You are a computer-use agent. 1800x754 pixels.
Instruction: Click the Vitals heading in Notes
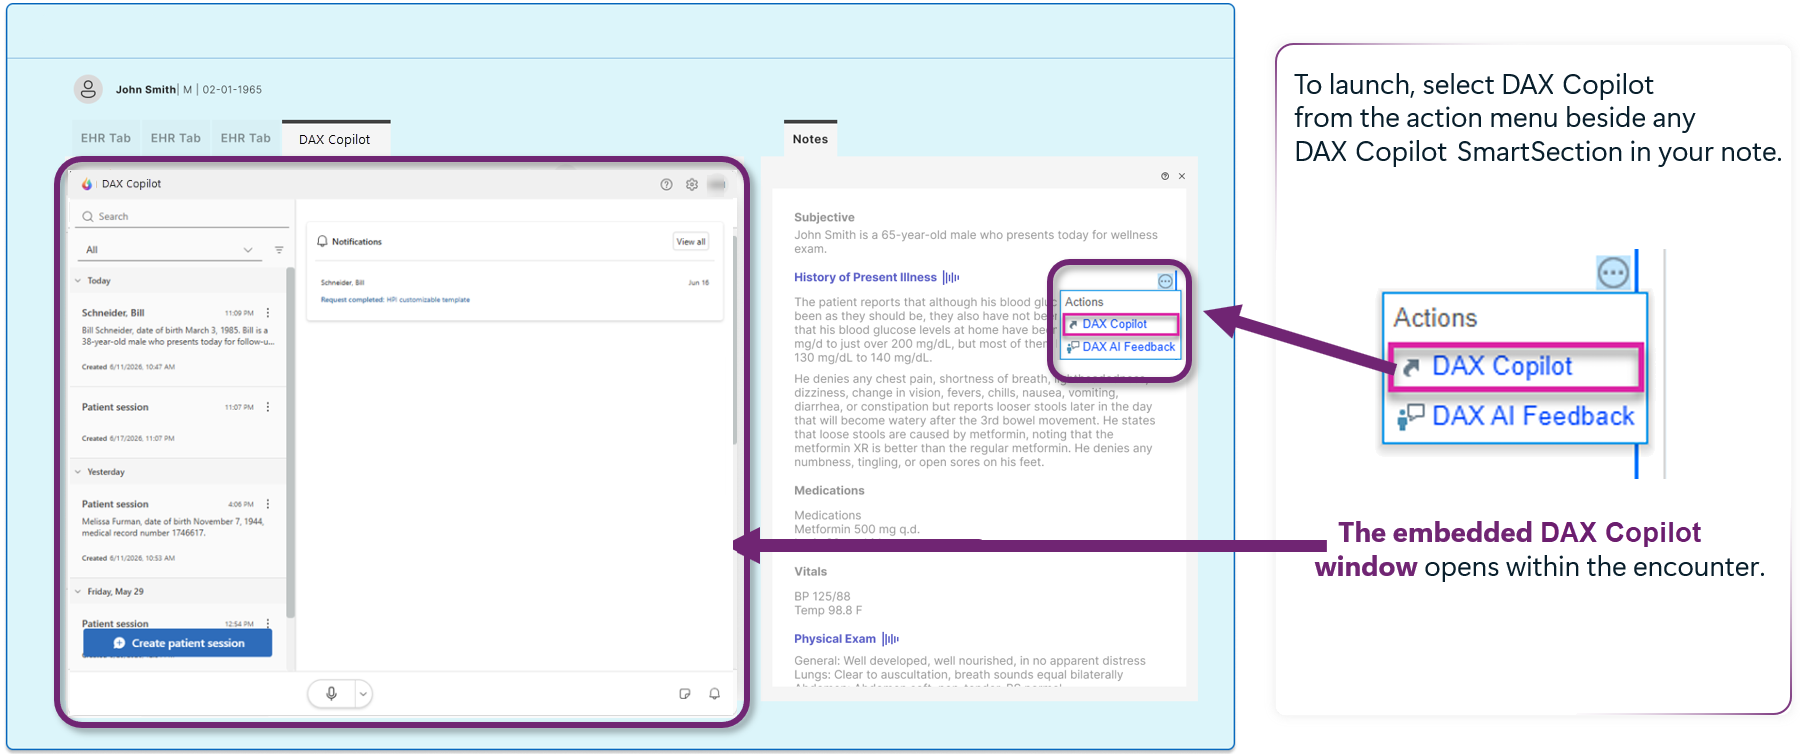point(810,572)
